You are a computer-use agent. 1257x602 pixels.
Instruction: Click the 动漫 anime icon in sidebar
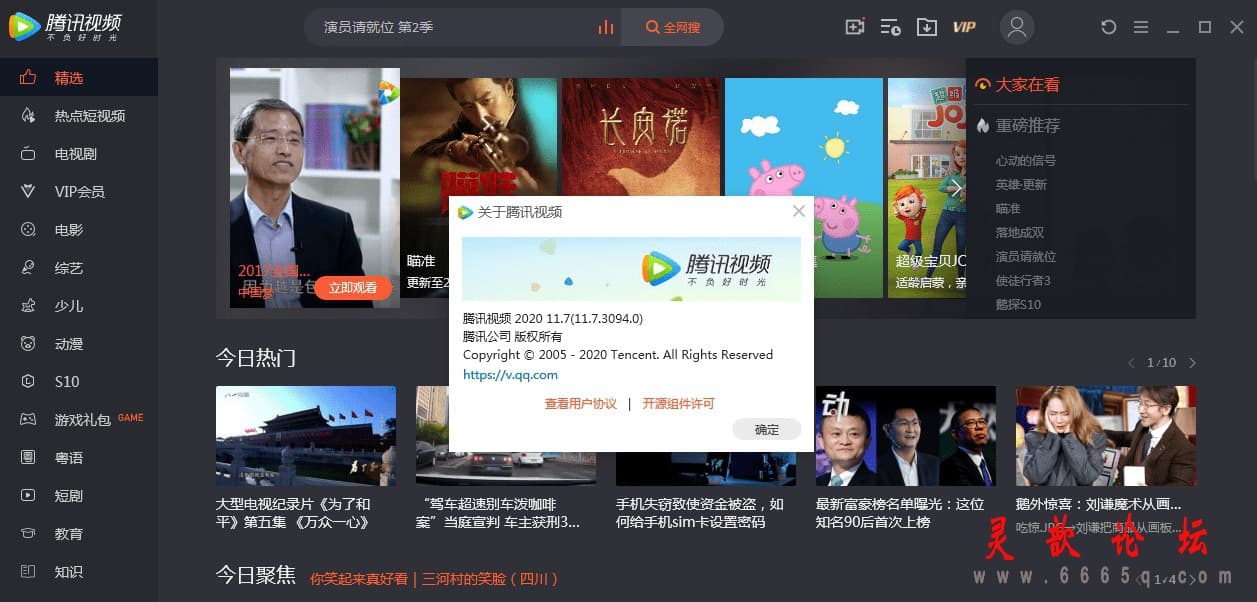(28, 344)
